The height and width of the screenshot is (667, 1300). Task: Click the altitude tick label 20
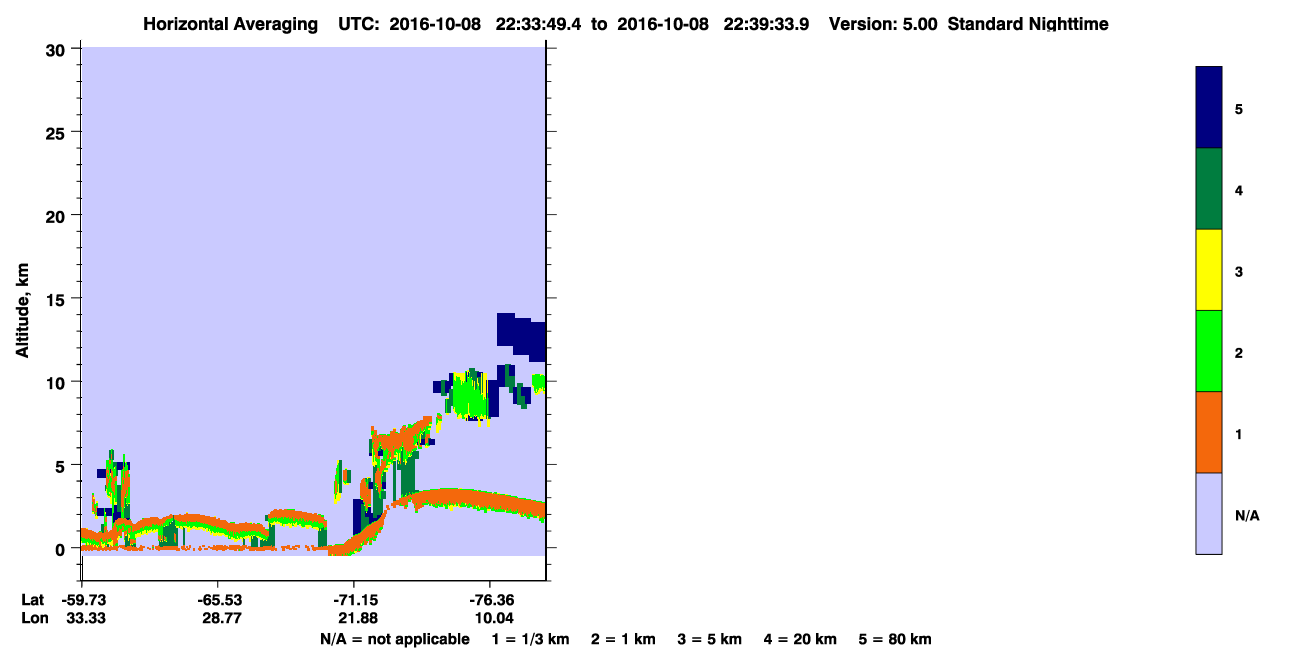[x=58, y=215]
